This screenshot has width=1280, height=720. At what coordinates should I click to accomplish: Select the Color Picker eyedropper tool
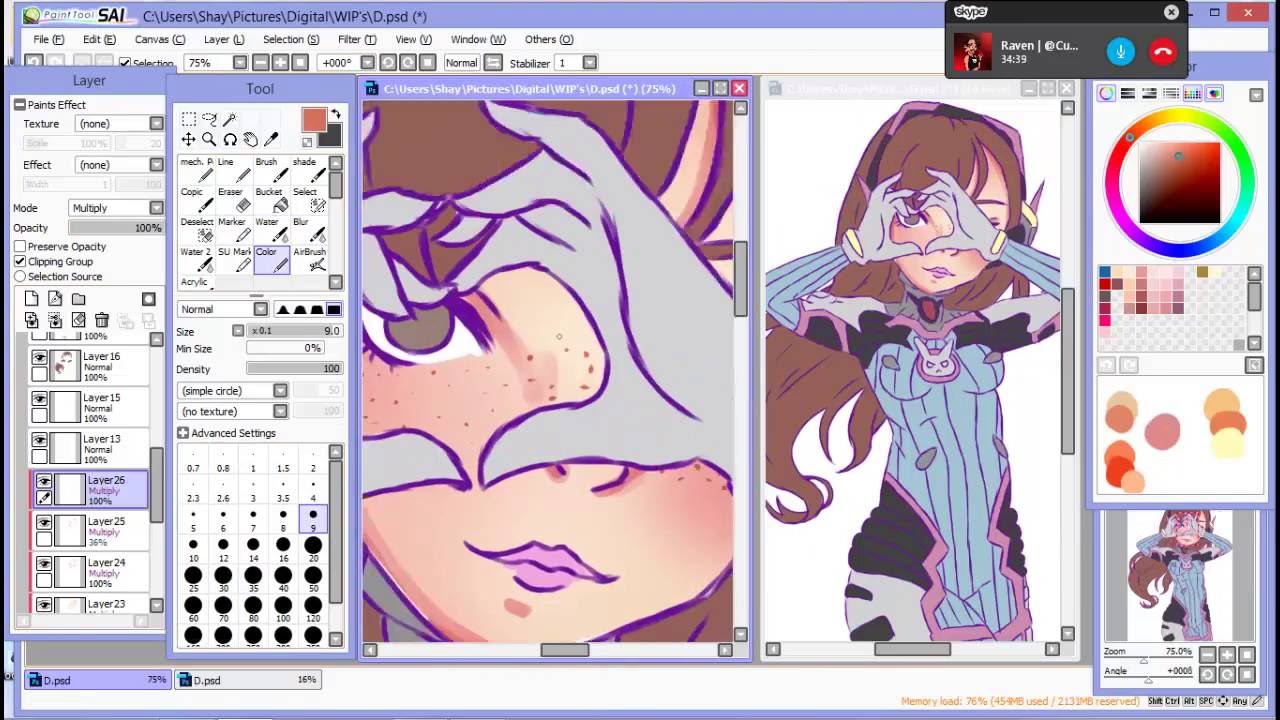pyautogui.click(x=271, y=140)
